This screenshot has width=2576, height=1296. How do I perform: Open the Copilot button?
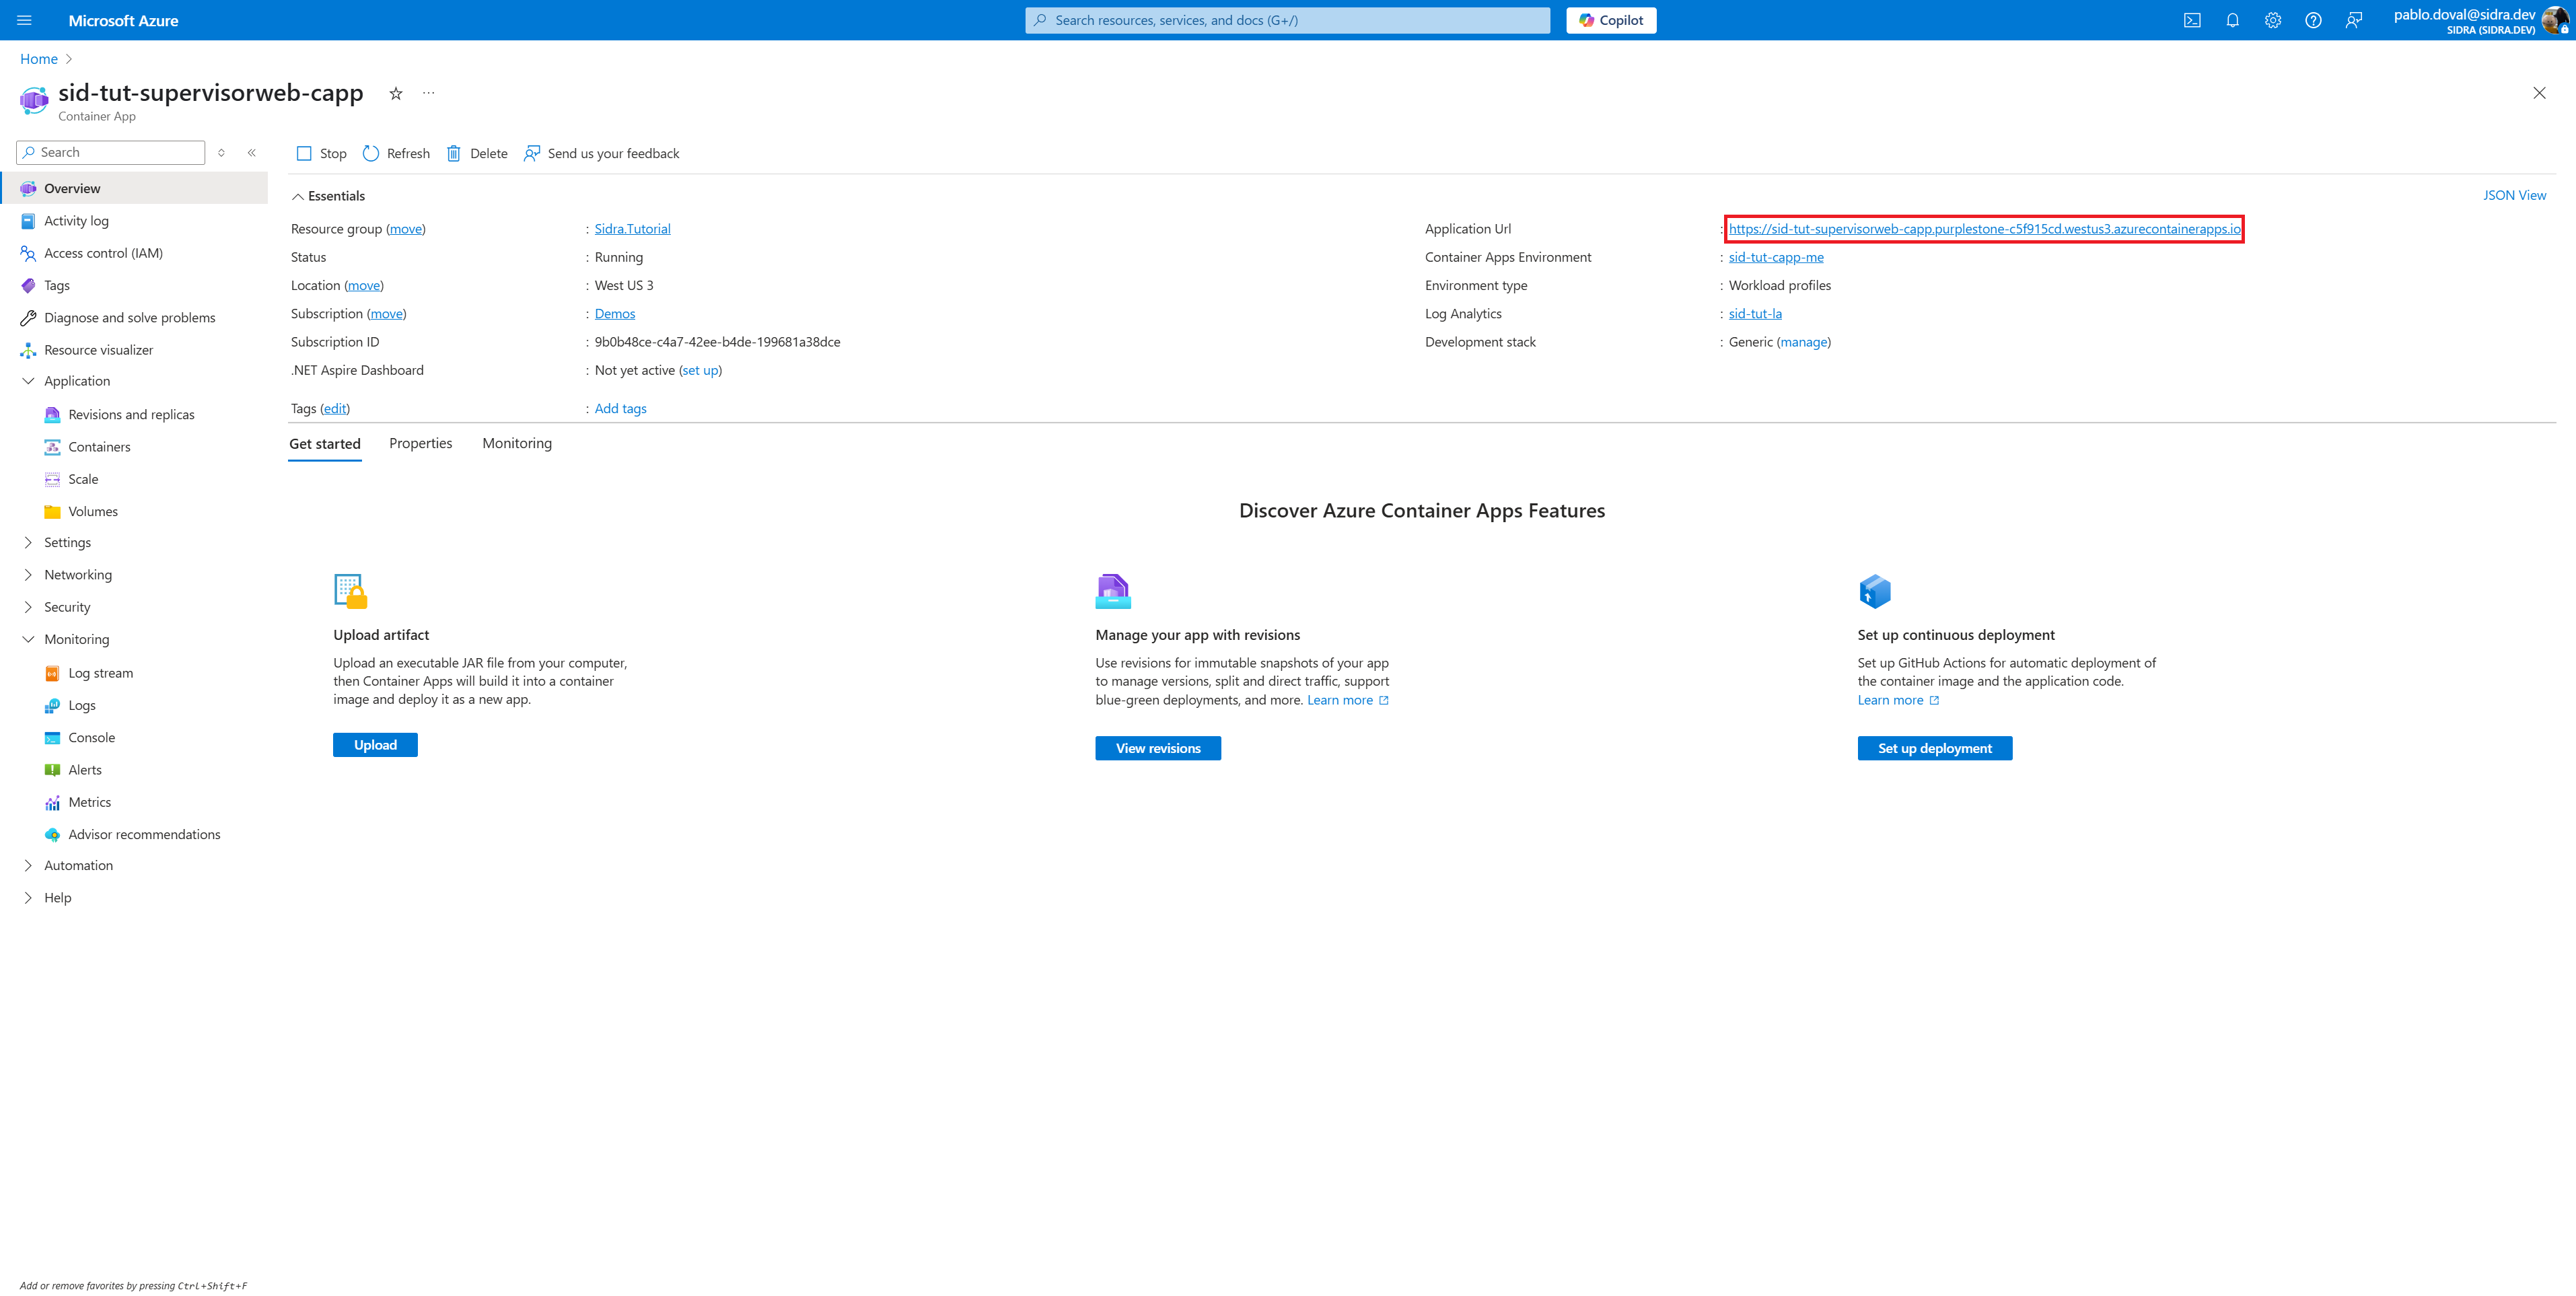point(1610,20)
